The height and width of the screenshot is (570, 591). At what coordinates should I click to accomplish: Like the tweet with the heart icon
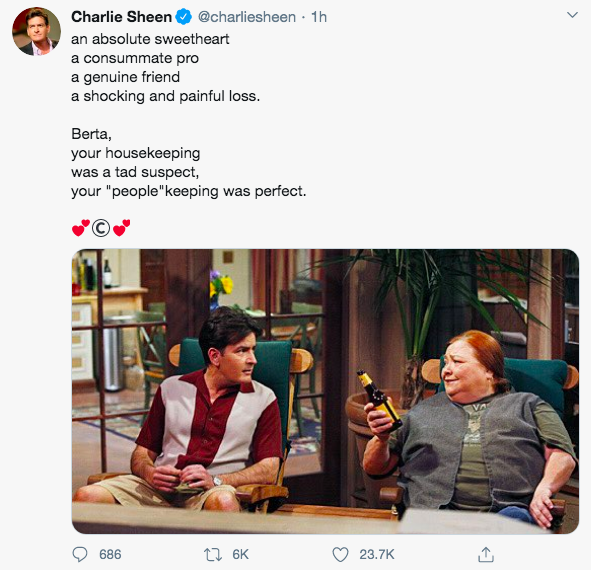click(340, 555)
